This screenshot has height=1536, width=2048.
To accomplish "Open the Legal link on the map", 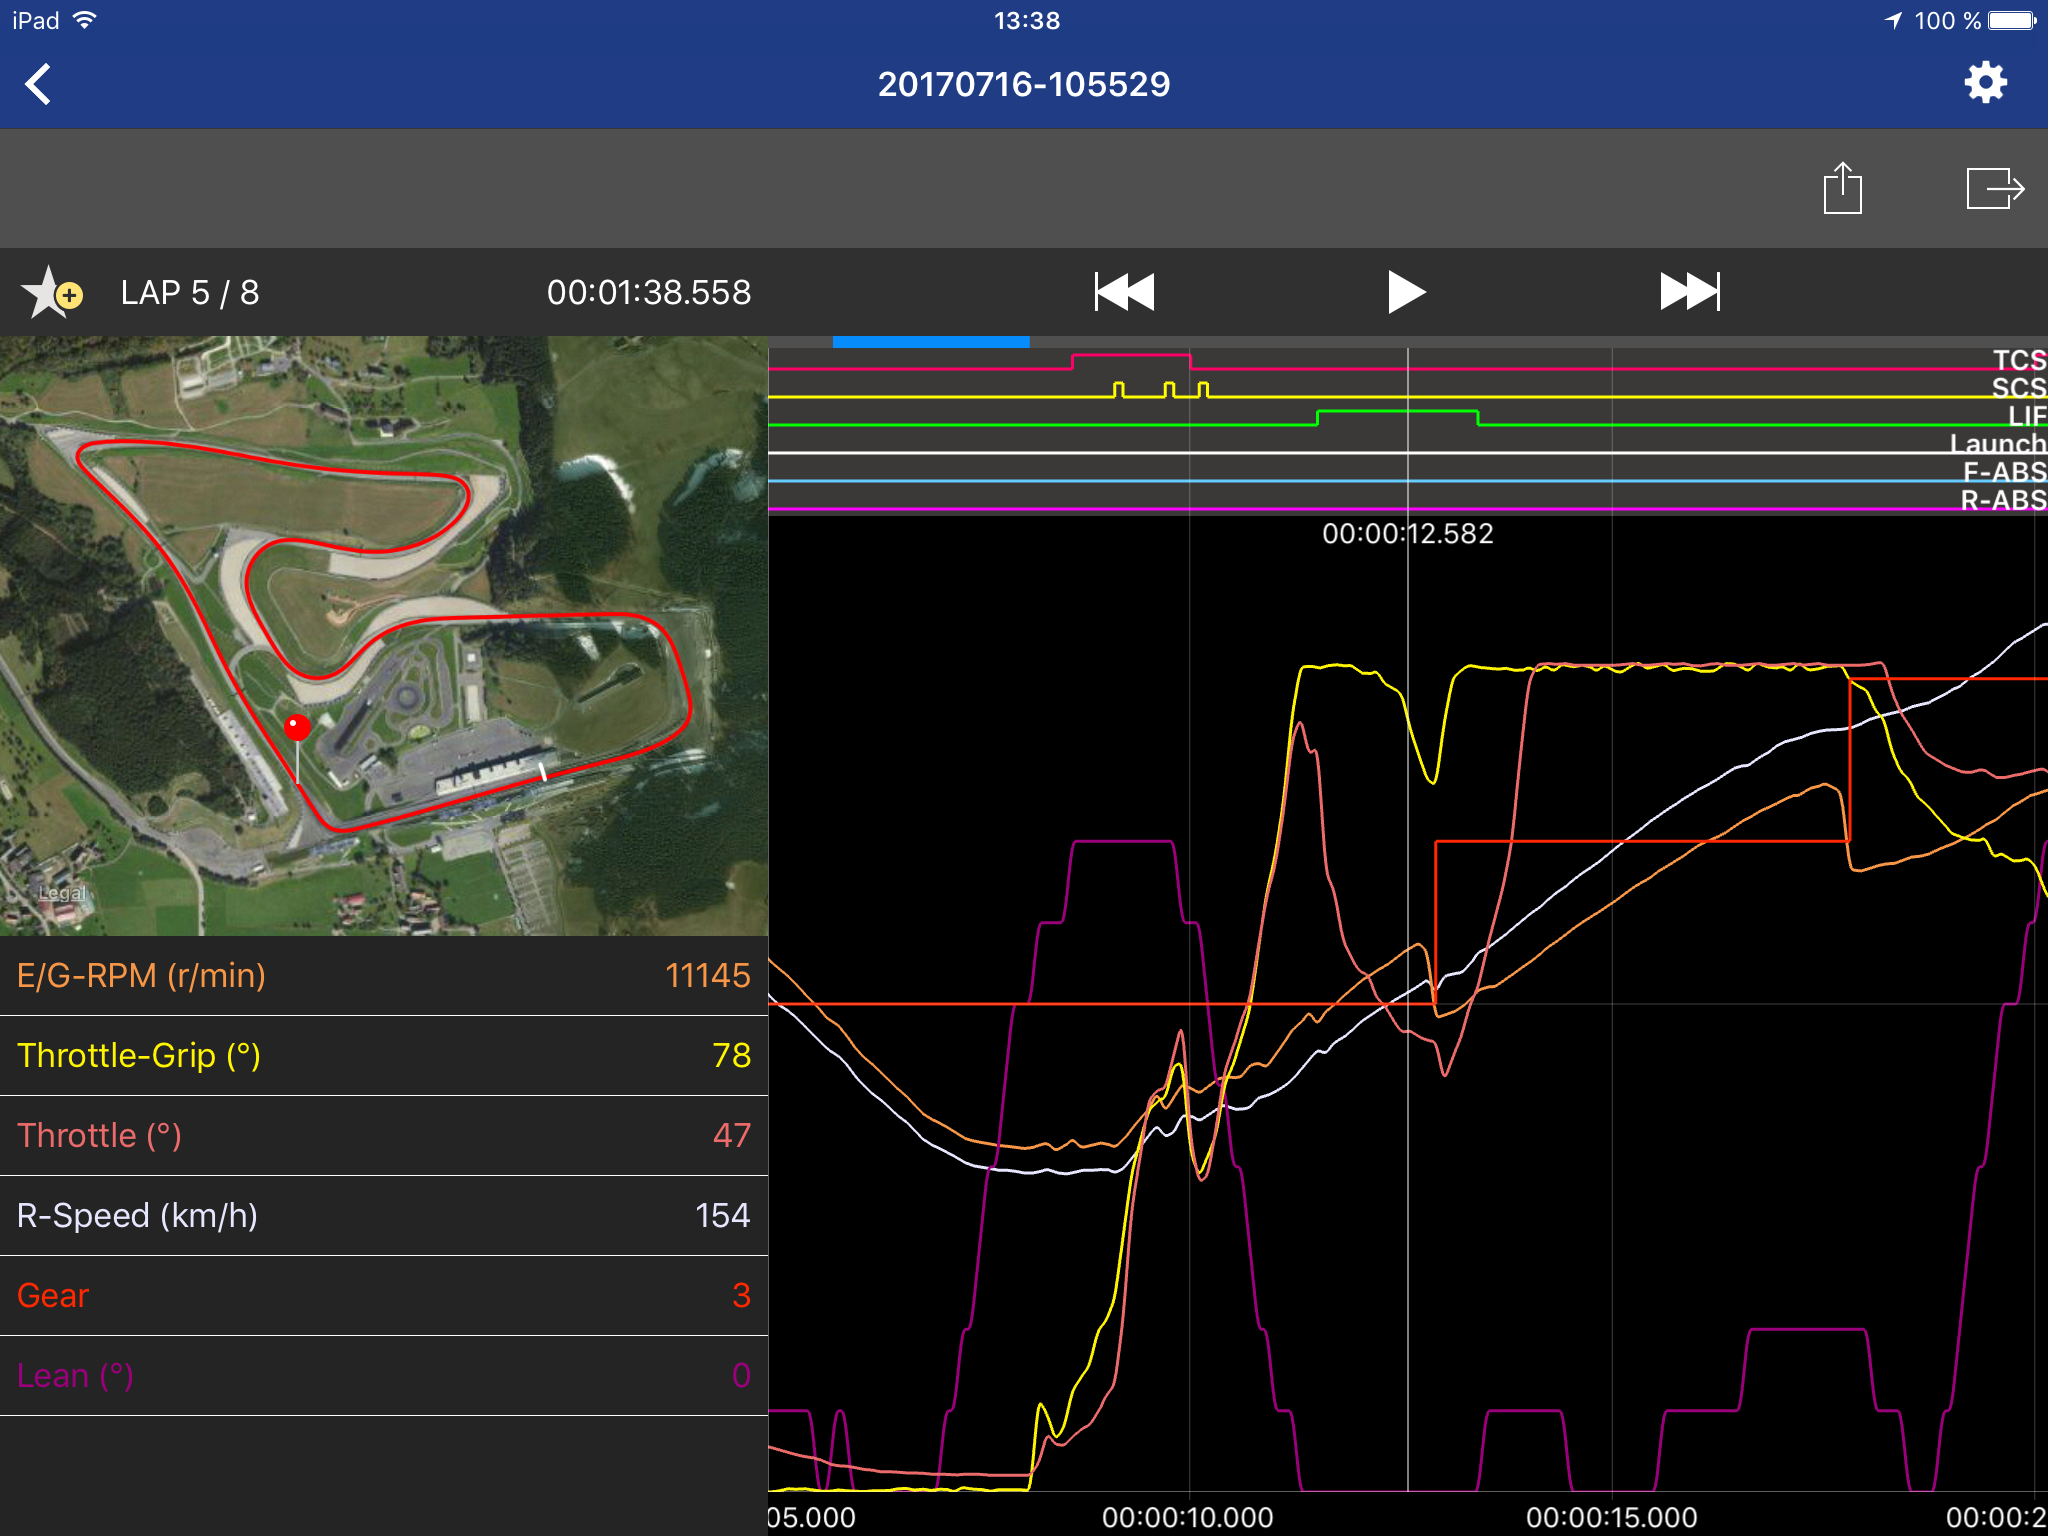I will [x=62, y=893].
